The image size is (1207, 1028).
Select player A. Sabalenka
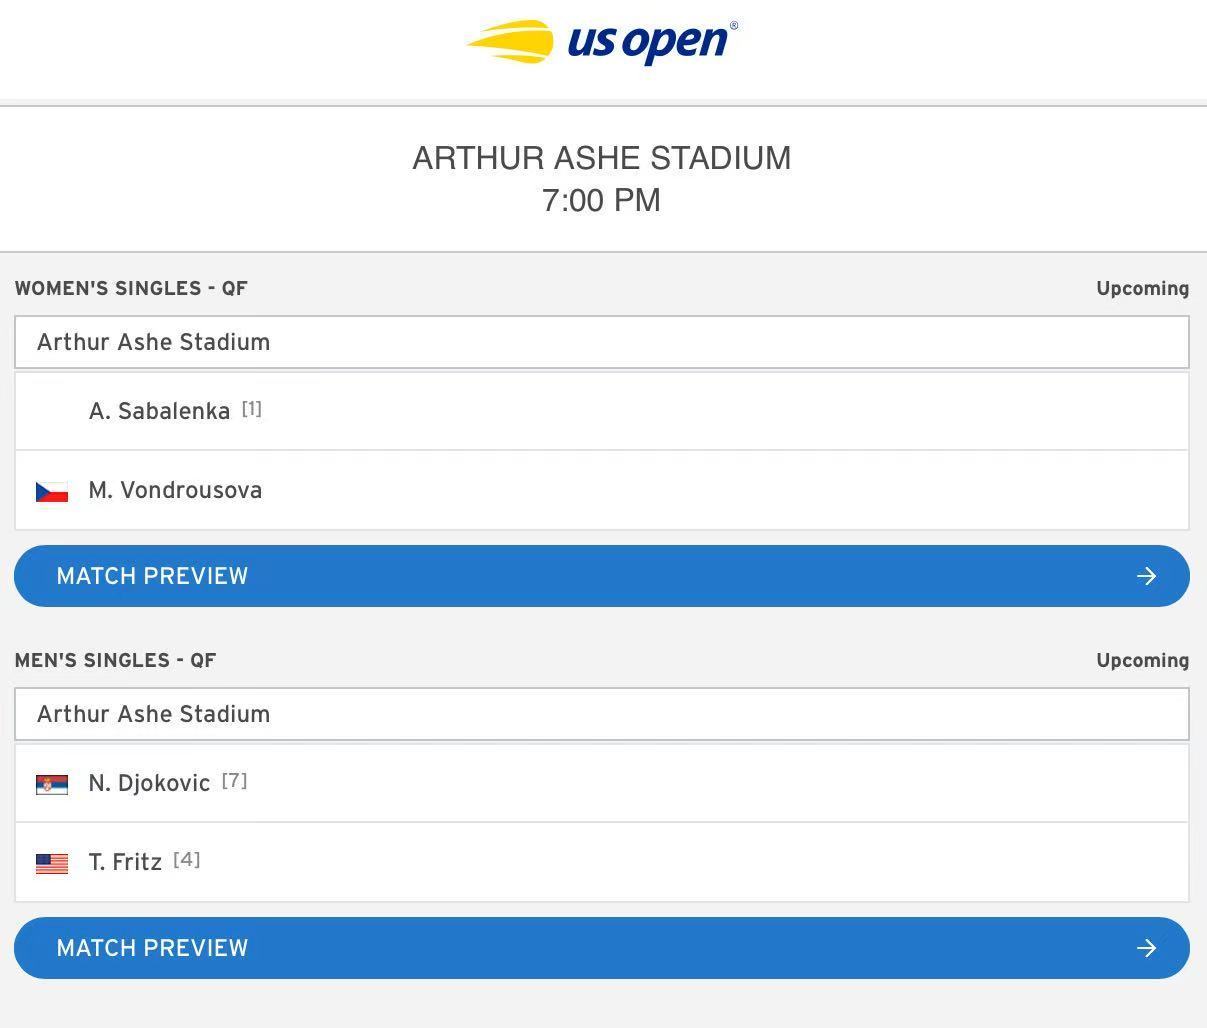[602, 411]
